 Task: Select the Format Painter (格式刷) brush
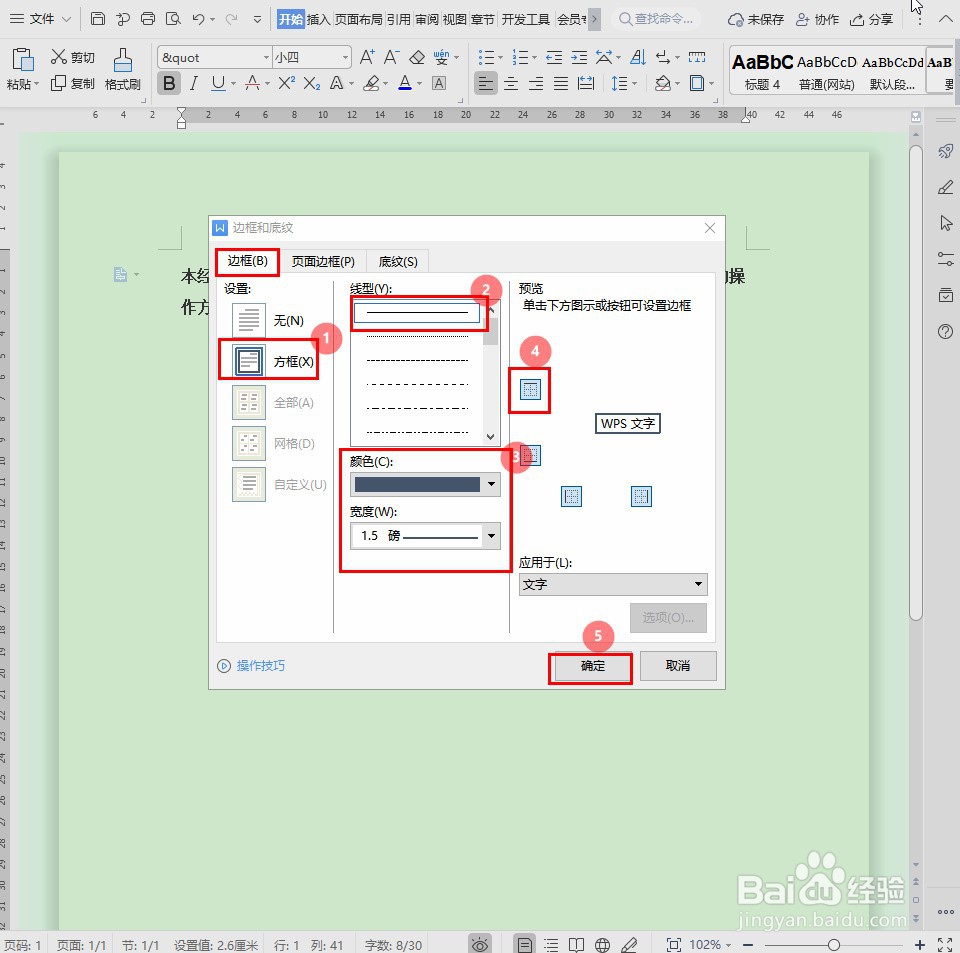coord(122,61)
